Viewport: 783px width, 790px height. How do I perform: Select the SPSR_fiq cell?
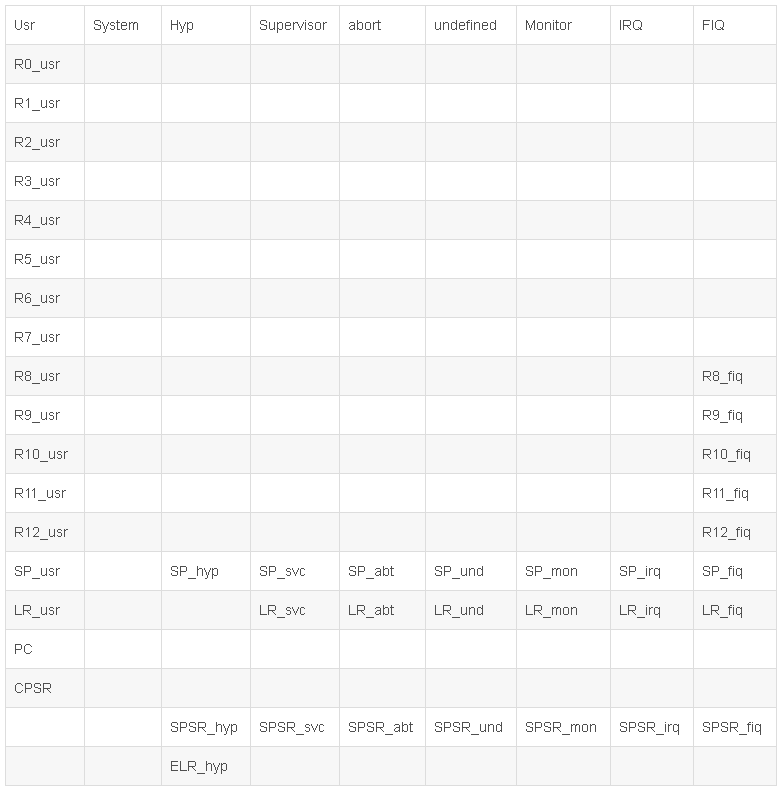732,727
